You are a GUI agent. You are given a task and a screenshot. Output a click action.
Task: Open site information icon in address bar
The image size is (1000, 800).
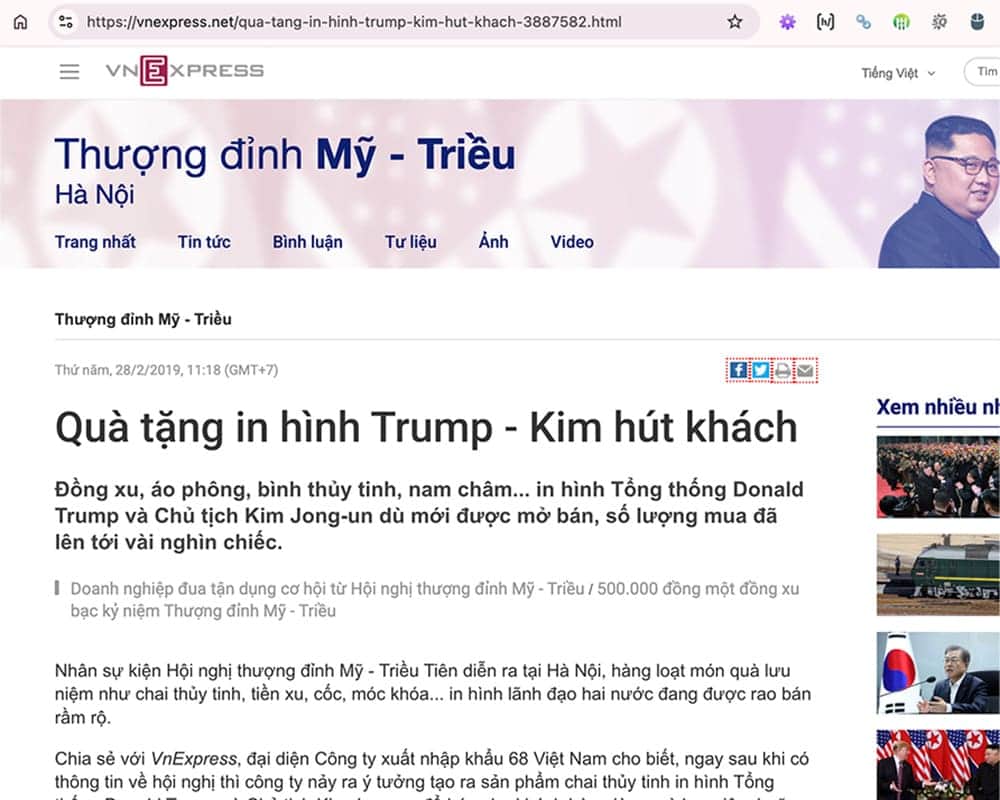tap(66, 22)
